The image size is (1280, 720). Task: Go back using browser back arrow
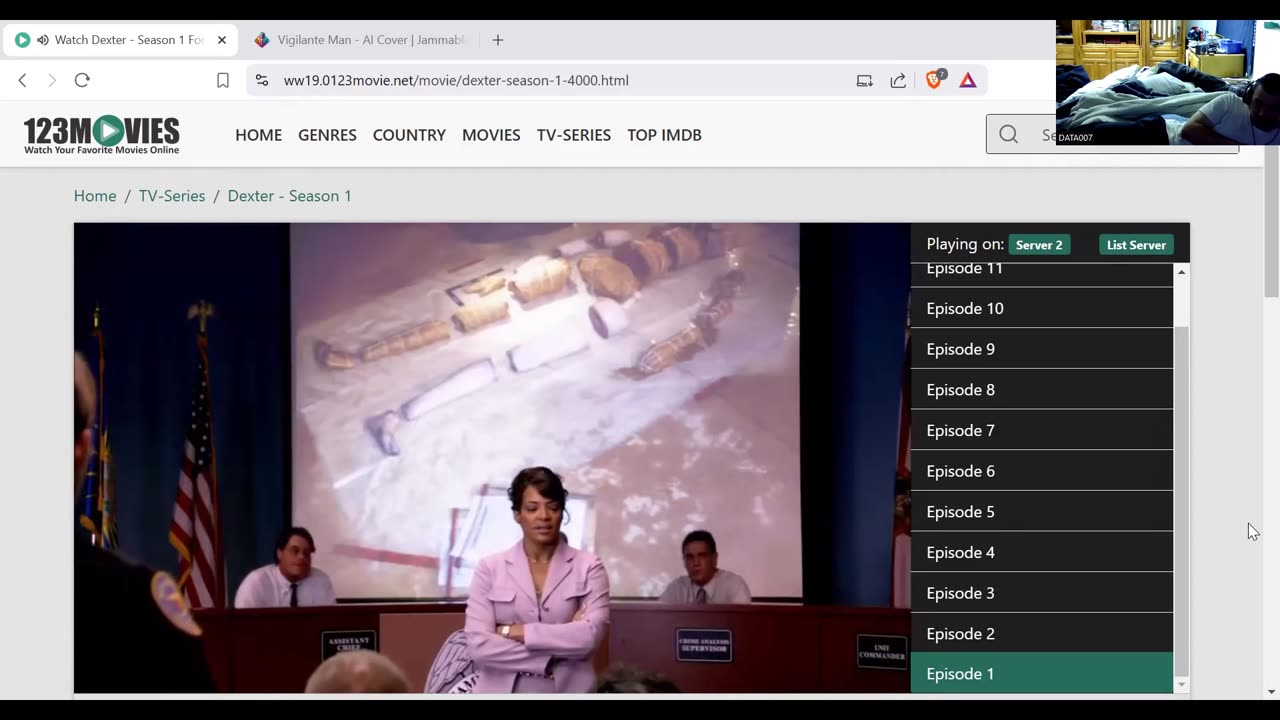(x=22, y=80)
